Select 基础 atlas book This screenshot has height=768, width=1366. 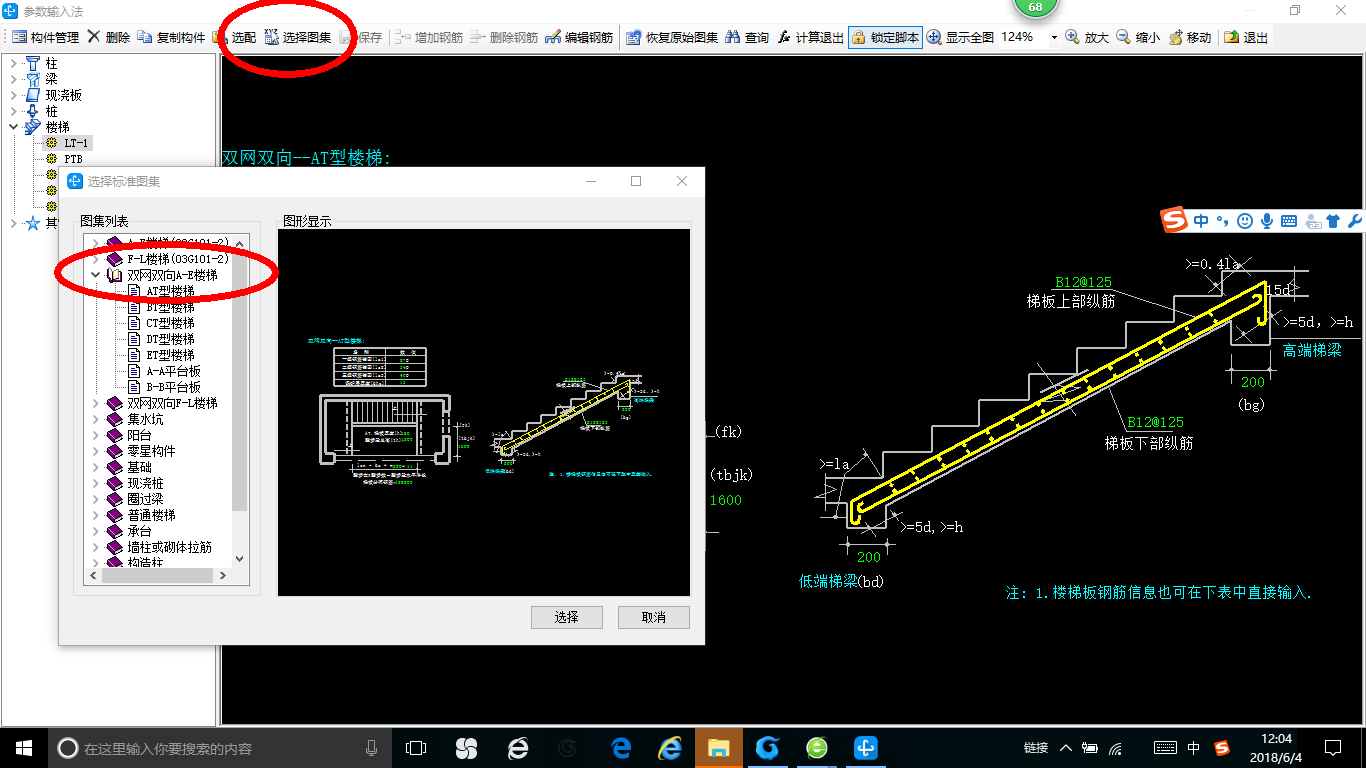tap(139, 467)
